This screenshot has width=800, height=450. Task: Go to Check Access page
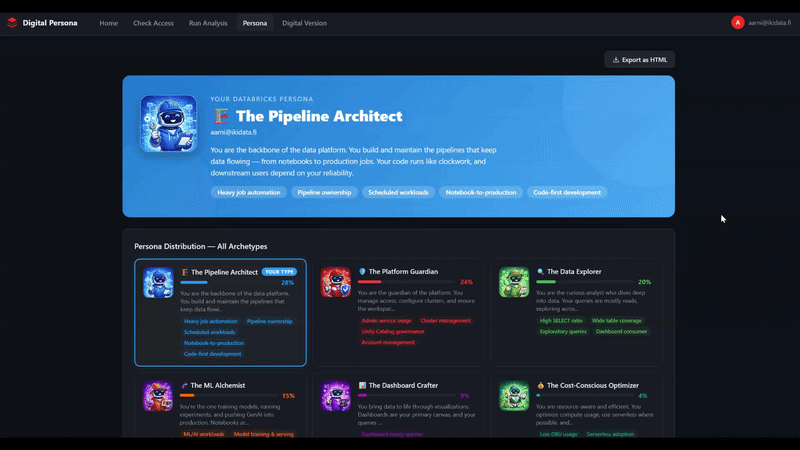pos(153,23)
